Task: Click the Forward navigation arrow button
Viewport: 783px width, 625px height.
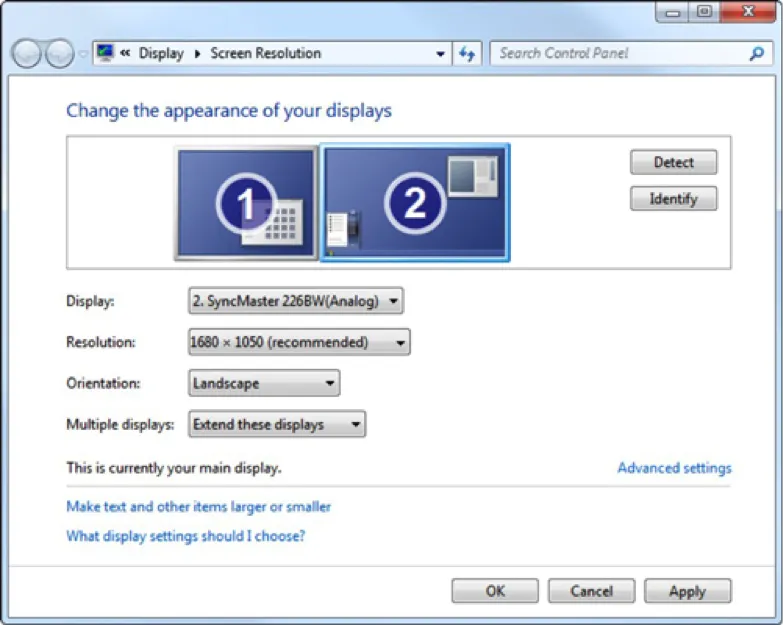Action: [x=59, y=54]
